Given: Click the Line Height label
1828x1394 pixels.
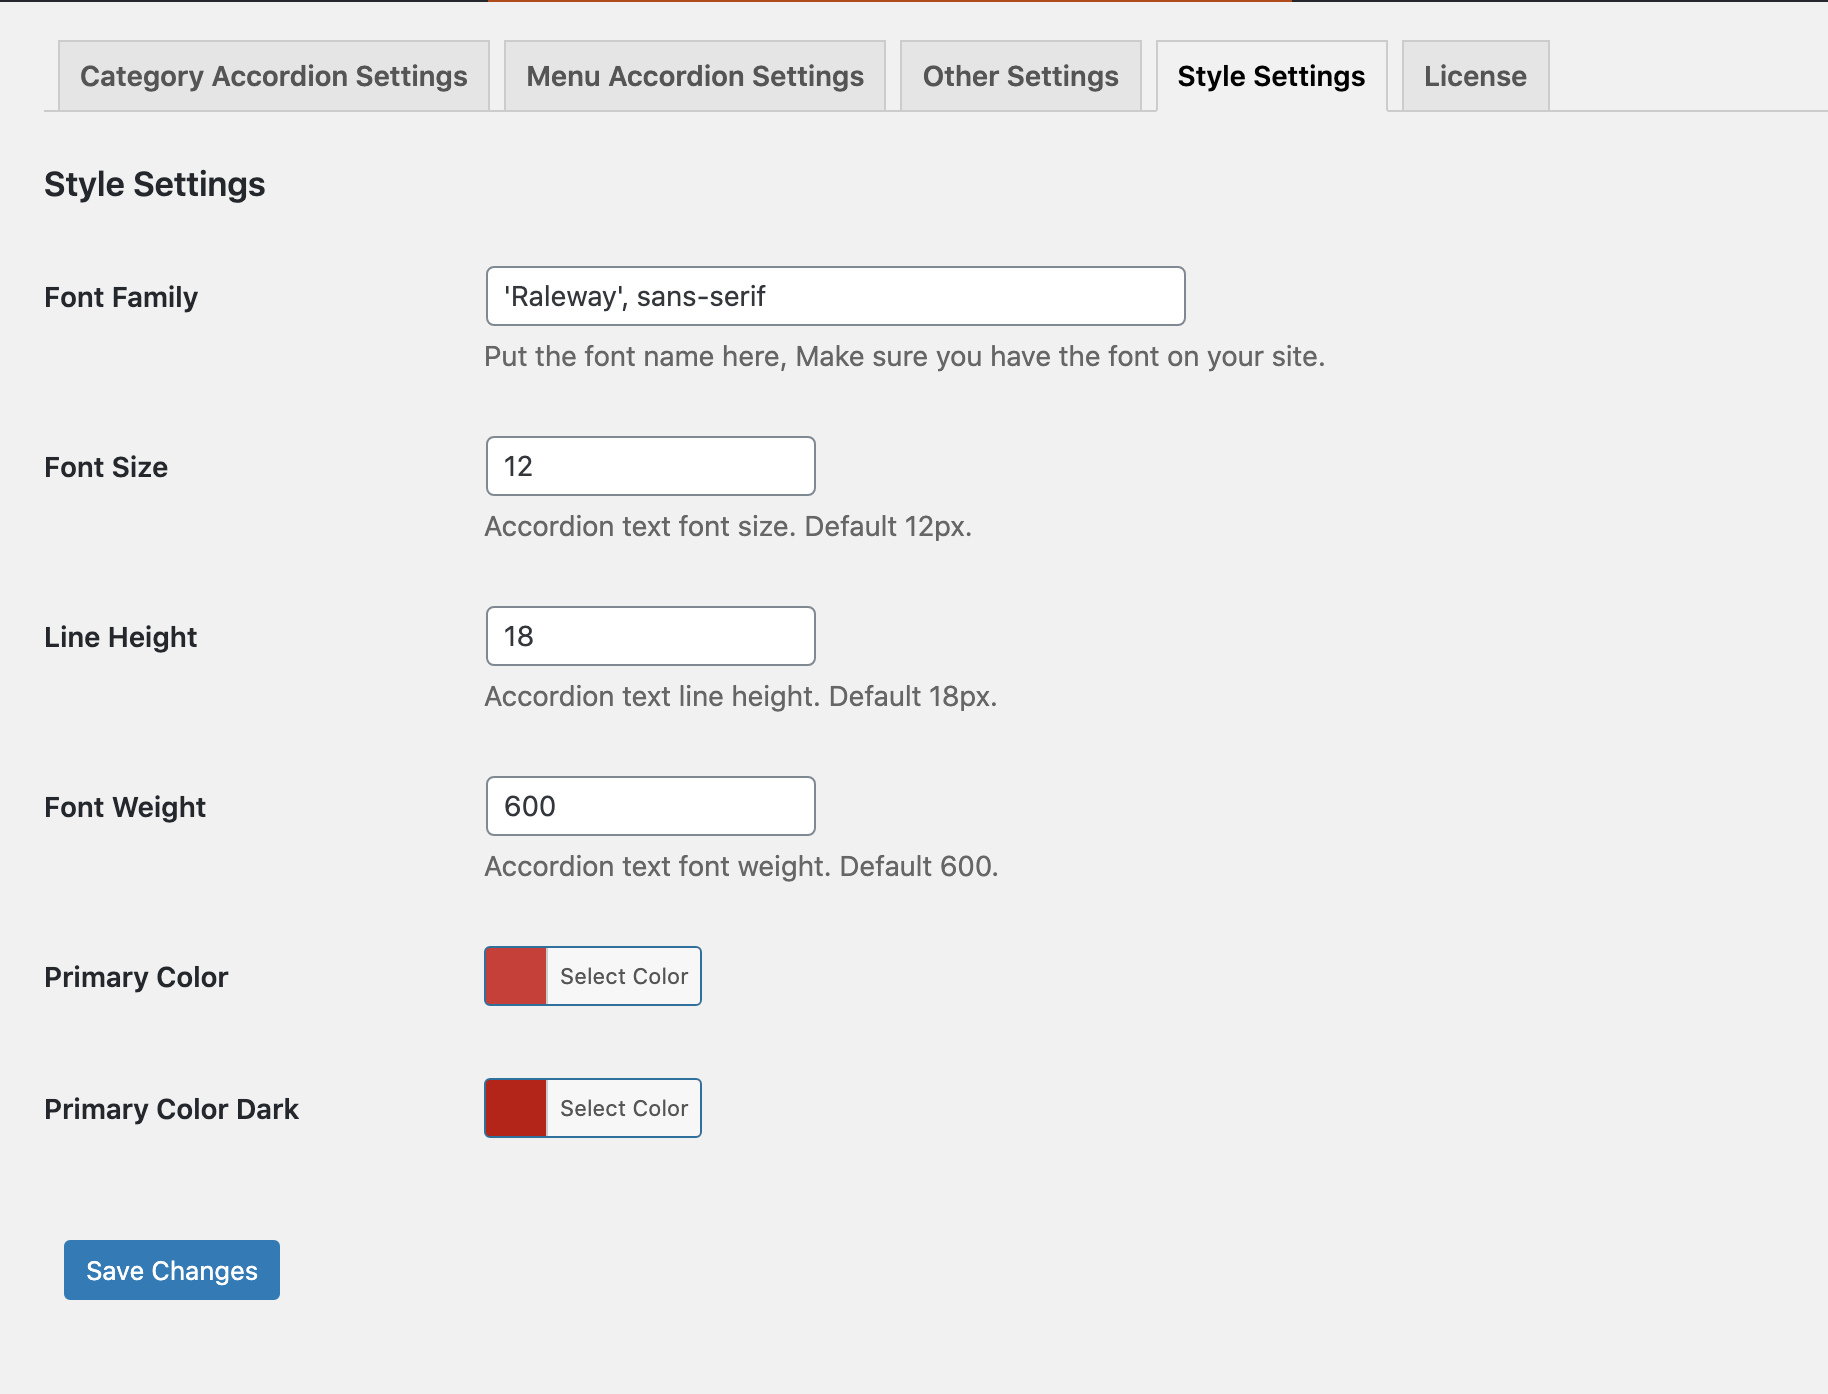Looking at the screenshot, I should point(120,636).
